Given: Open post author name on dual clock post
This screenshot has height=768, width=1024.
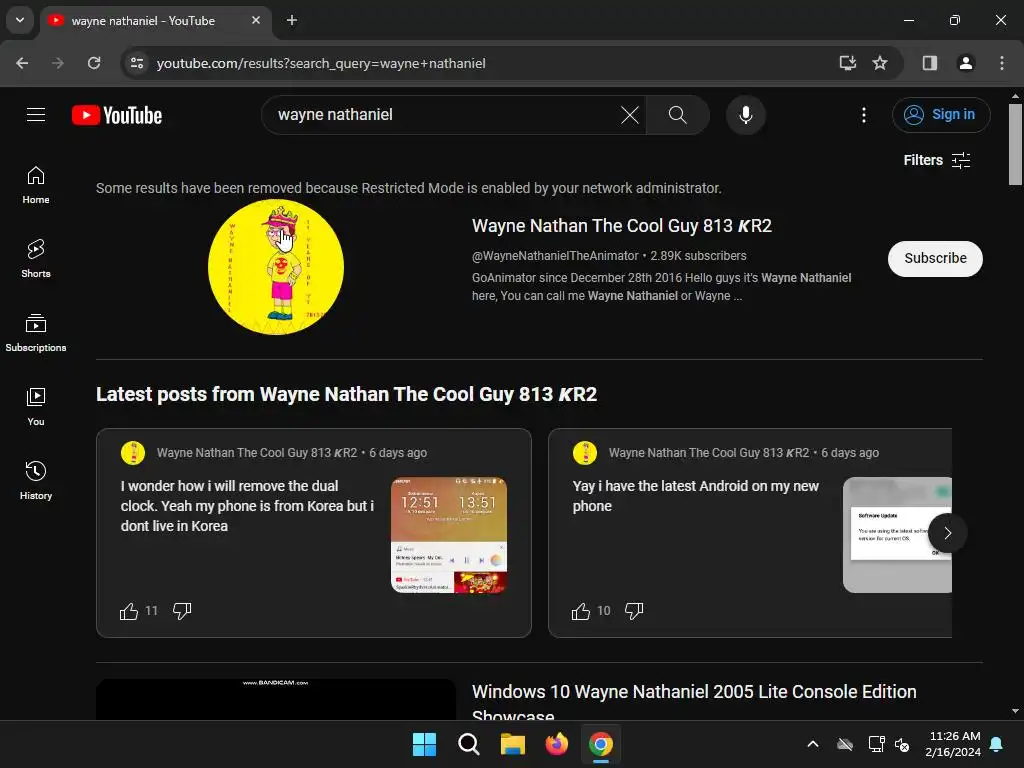Looking at the screenshot, I should pos(257,453).
